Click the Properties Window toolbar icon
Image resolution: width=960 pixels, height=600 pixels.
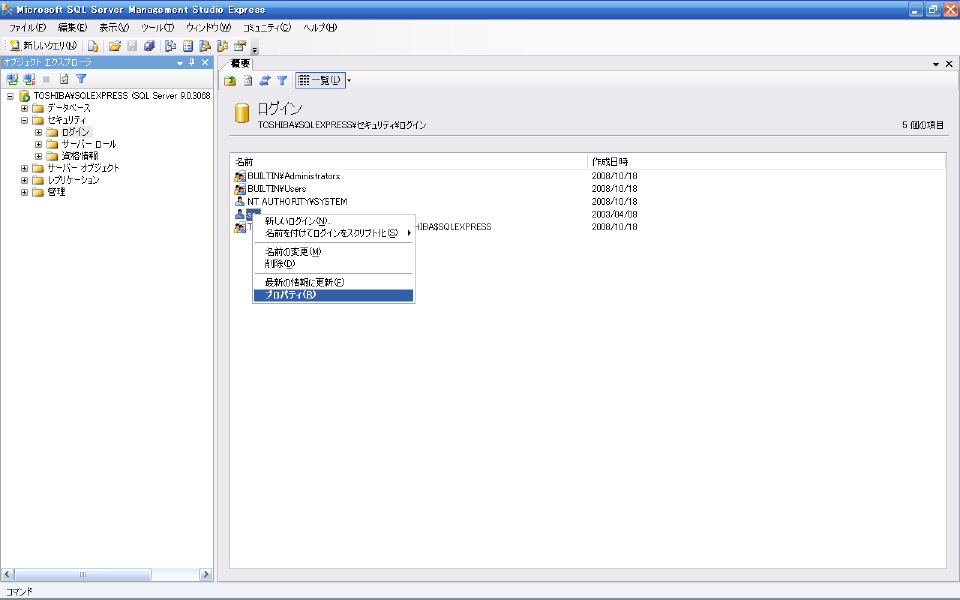(239, 46)
